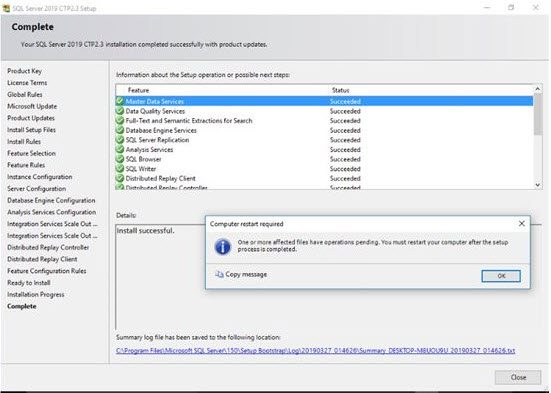
Task: Select the Database Engine Services row
Action: click(324, 130)
